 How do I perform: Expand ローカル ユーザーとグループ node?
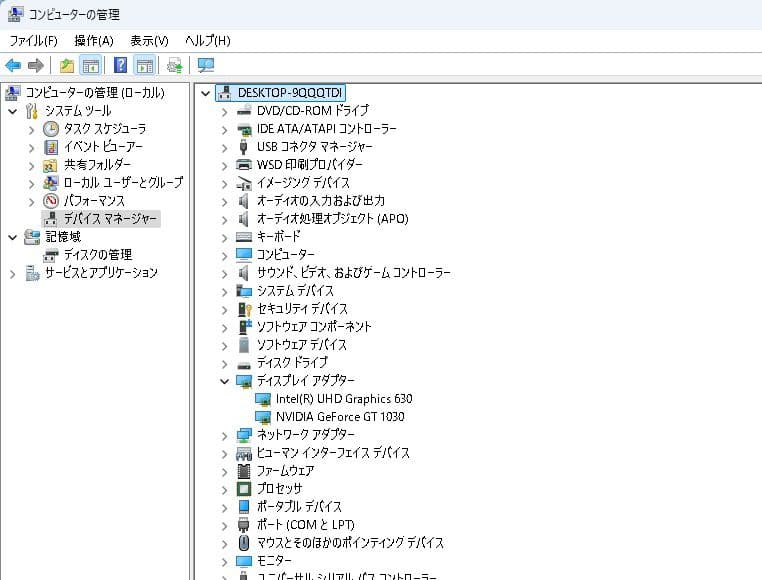(x=32, y=184)
